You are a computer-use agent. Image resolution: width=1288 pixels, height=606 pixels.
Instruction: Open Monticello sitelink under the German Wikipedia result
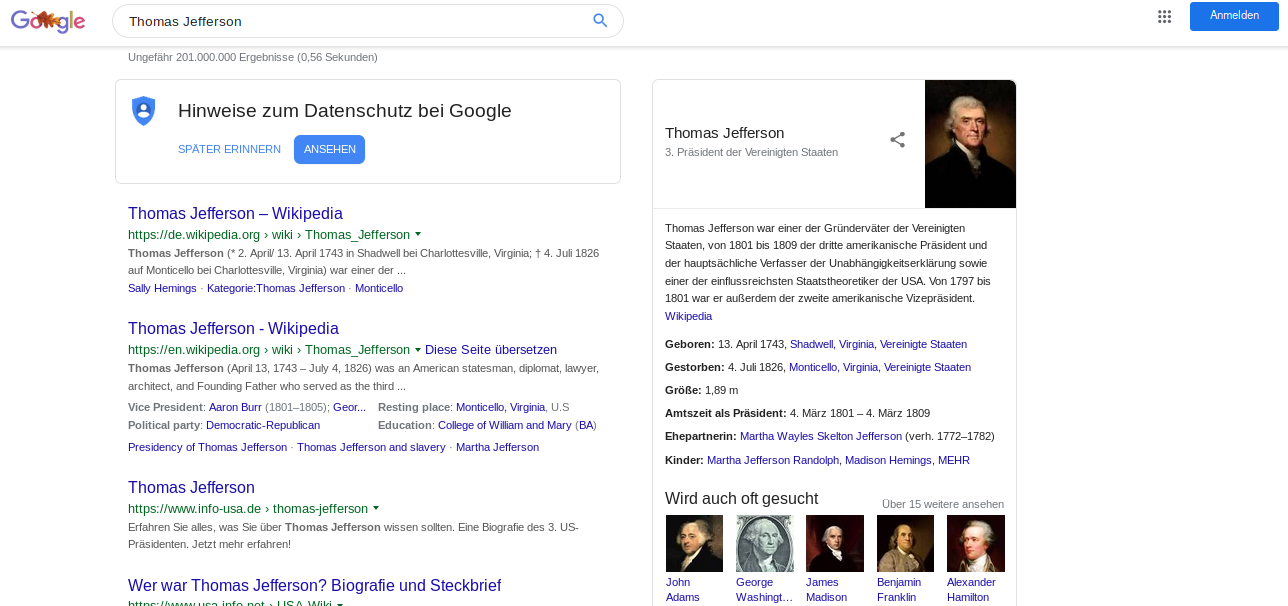tap(379, 288)
